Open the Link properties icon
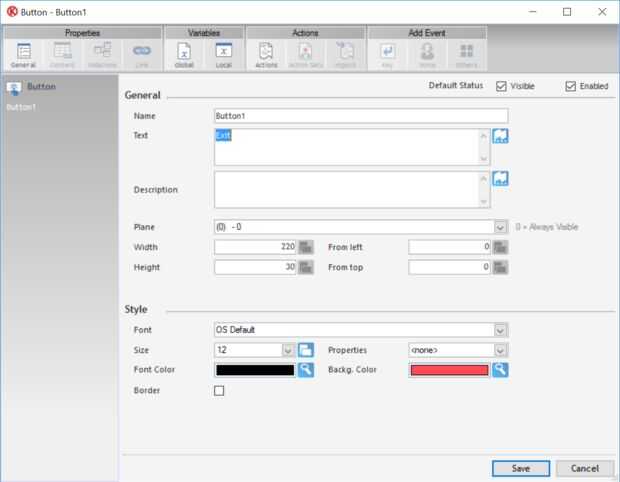This screenshot has height=482, width=620. tap(142, 55)
